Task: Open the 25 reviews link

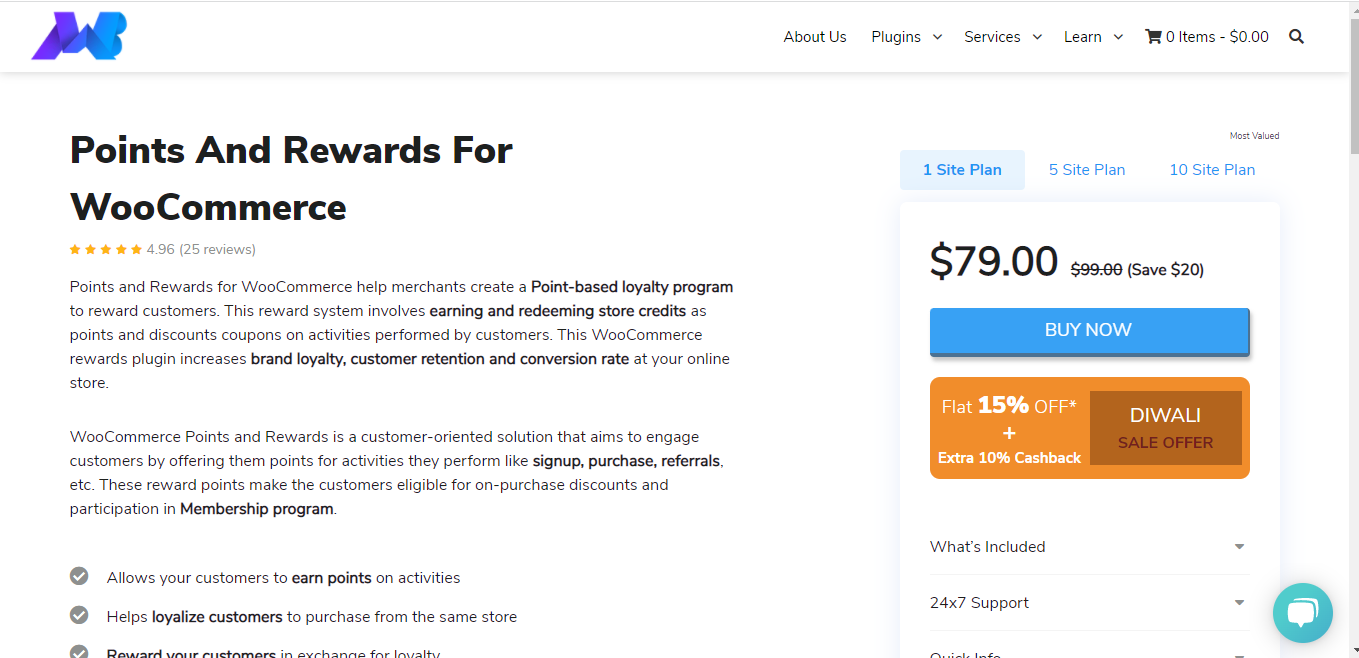Action: click(x=217, y=250)
